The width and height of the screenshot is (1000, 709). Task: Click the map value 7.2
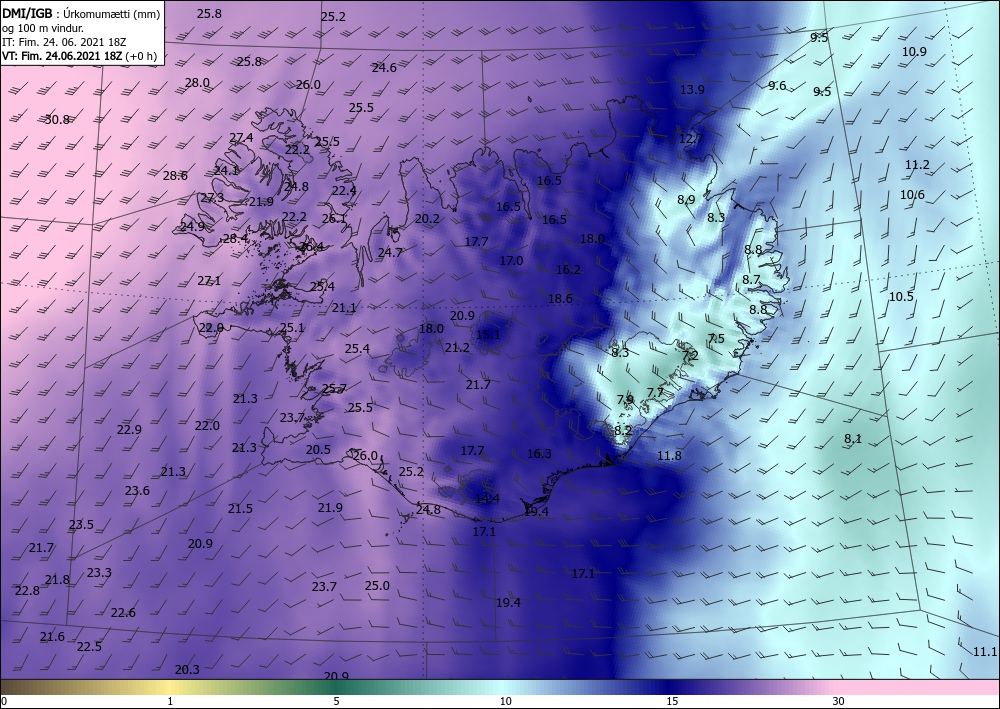[690, 355]
